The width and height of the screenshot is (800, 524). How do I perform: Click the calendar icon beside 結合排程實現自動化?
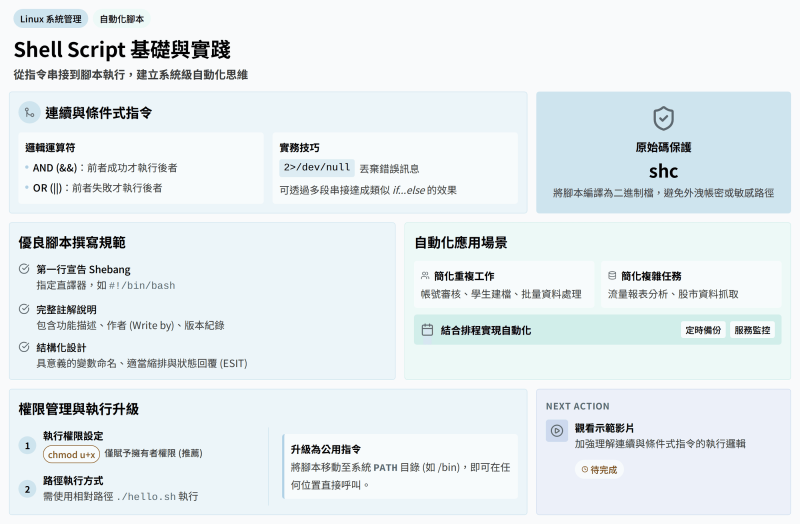click(428, 330)
